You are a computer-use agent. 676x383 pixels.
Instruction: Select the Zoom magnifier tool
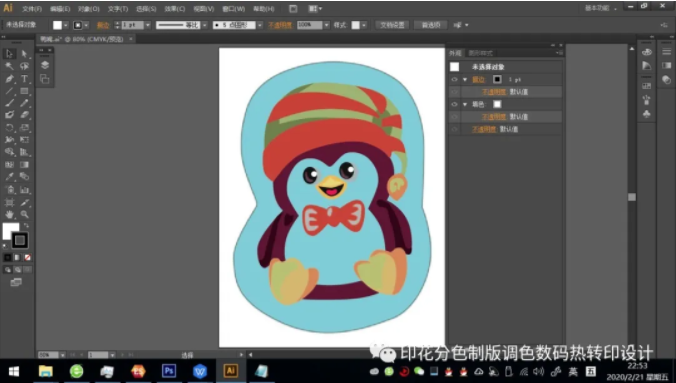[24, 214]
